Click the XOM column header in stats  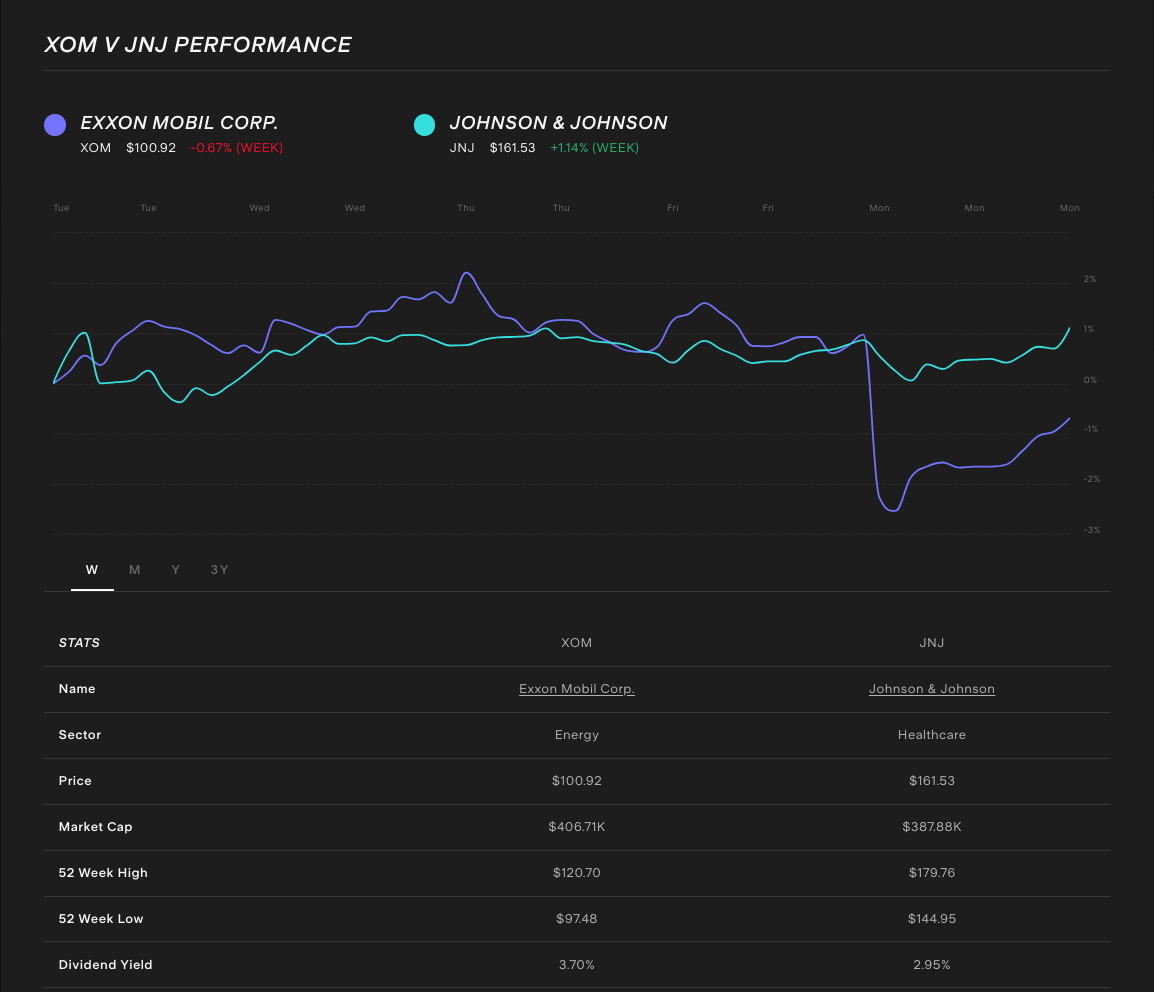(576, 642)
